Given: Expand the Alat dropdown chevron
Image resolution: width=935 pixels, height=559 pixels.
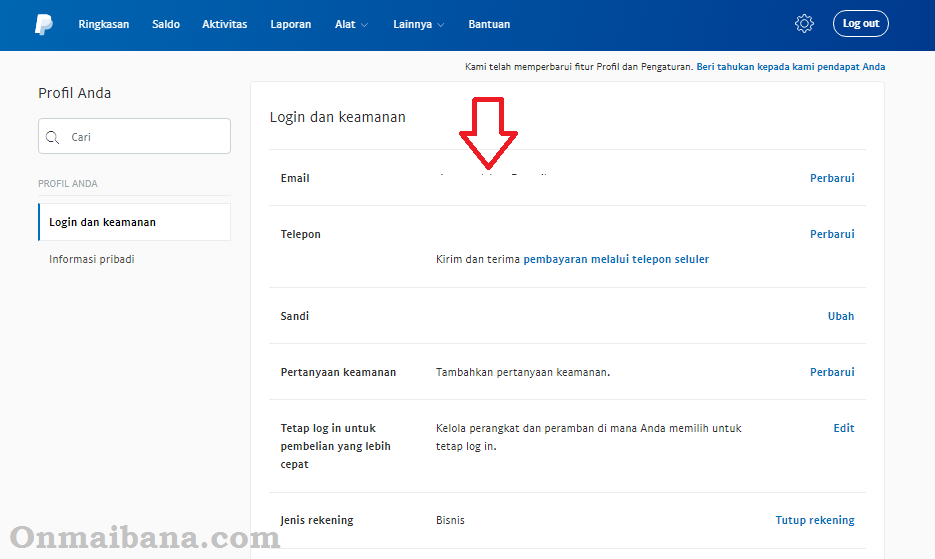Looking at the screenshot, I should 364,25.
